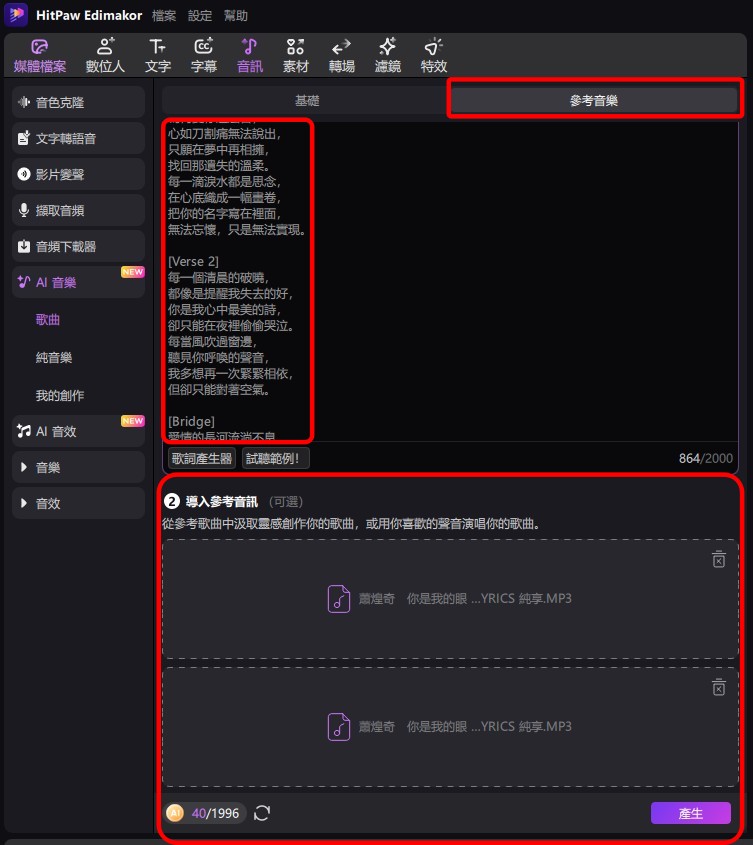Click inside the lyrics text area
This screenshot has width=753, height=845.
450,280
